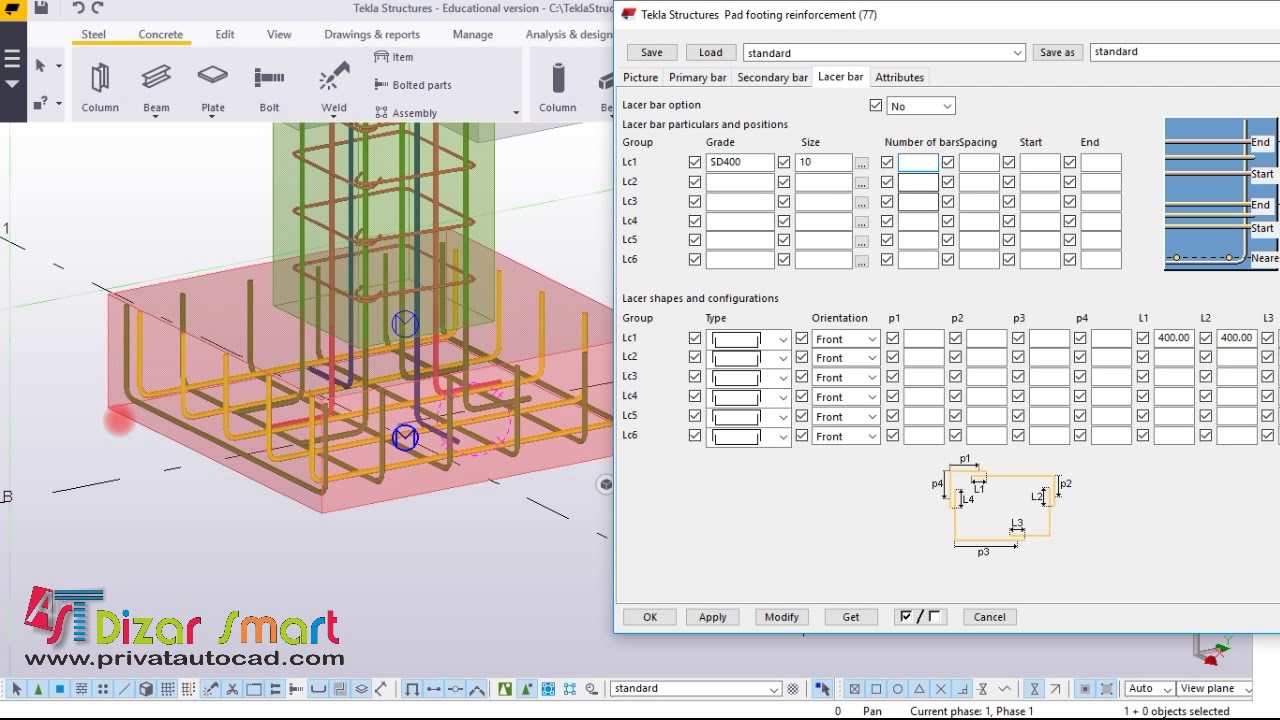Select the Bolt tool

coord(269,88)
